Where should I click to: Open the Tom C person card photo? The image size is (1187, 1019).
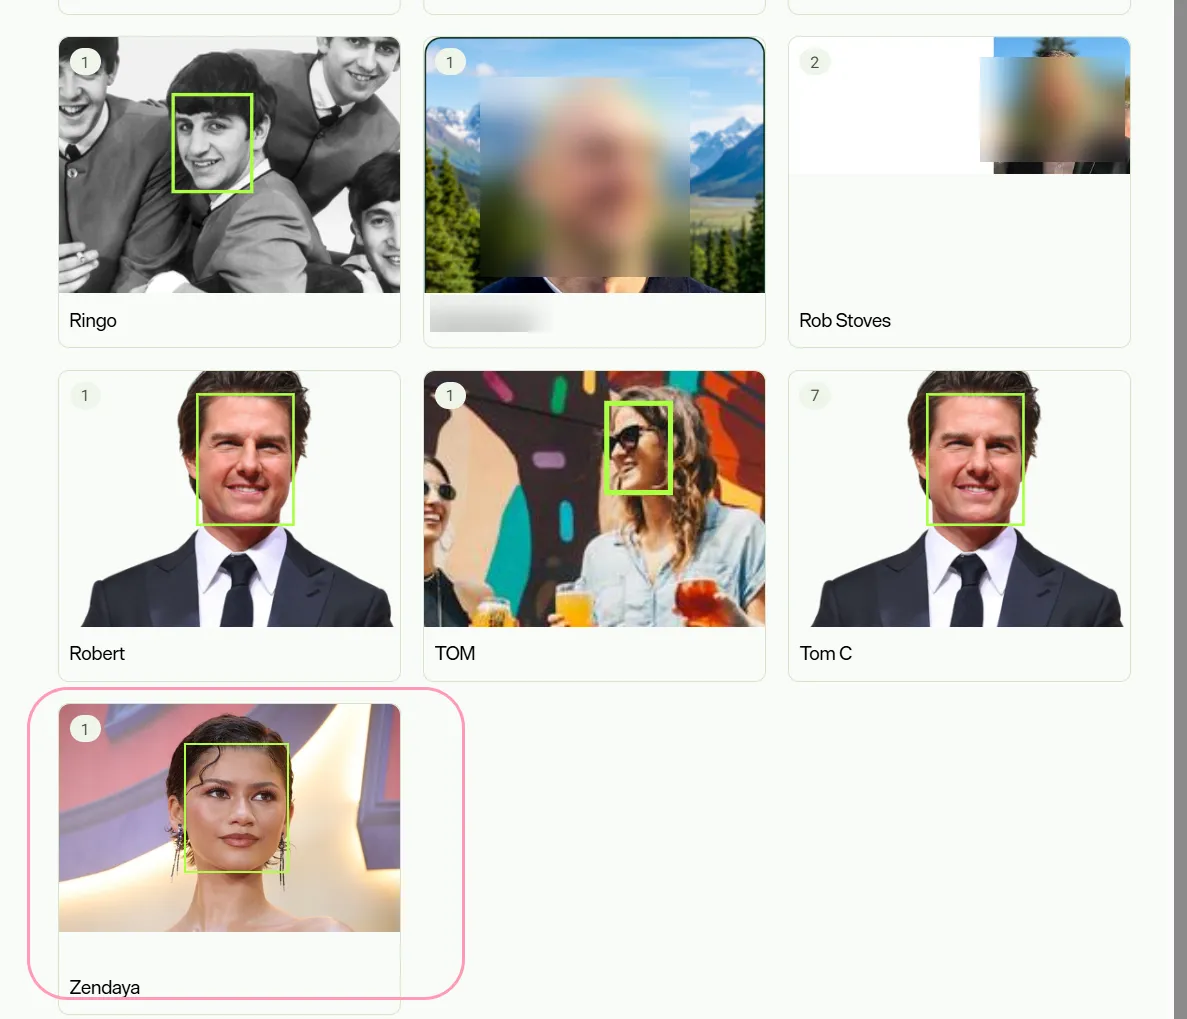click(x=959, y=499)
